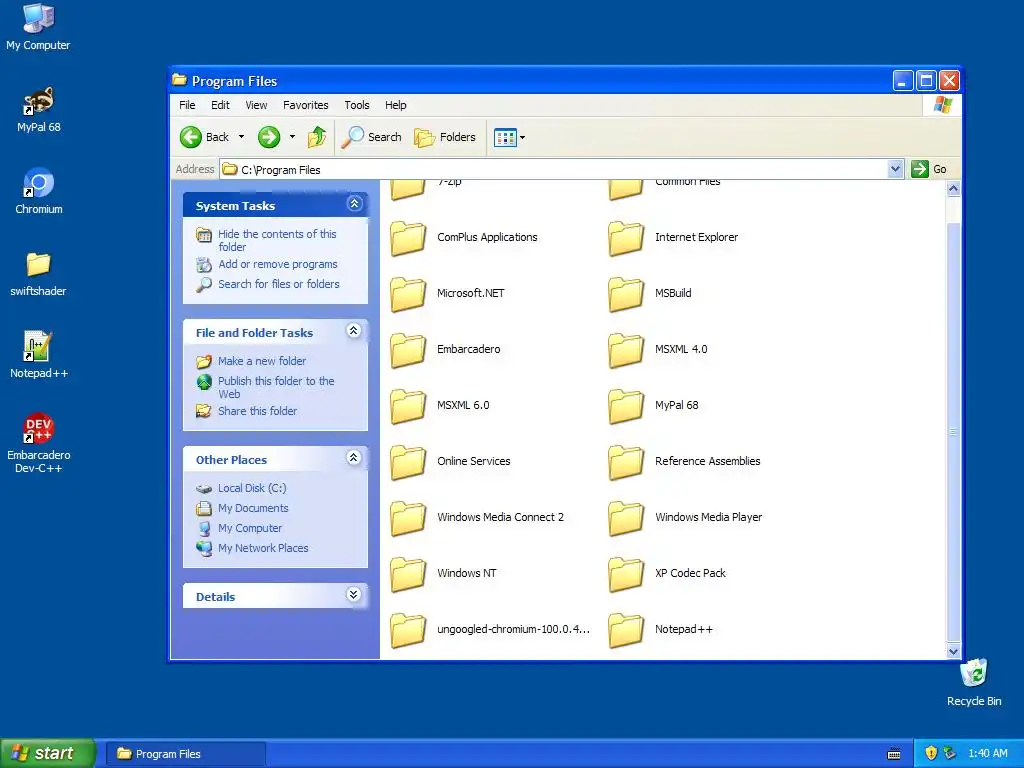Open the Start menu
Screen dimensions: 1024x768
pyautogui.click(x=48, y=753)
